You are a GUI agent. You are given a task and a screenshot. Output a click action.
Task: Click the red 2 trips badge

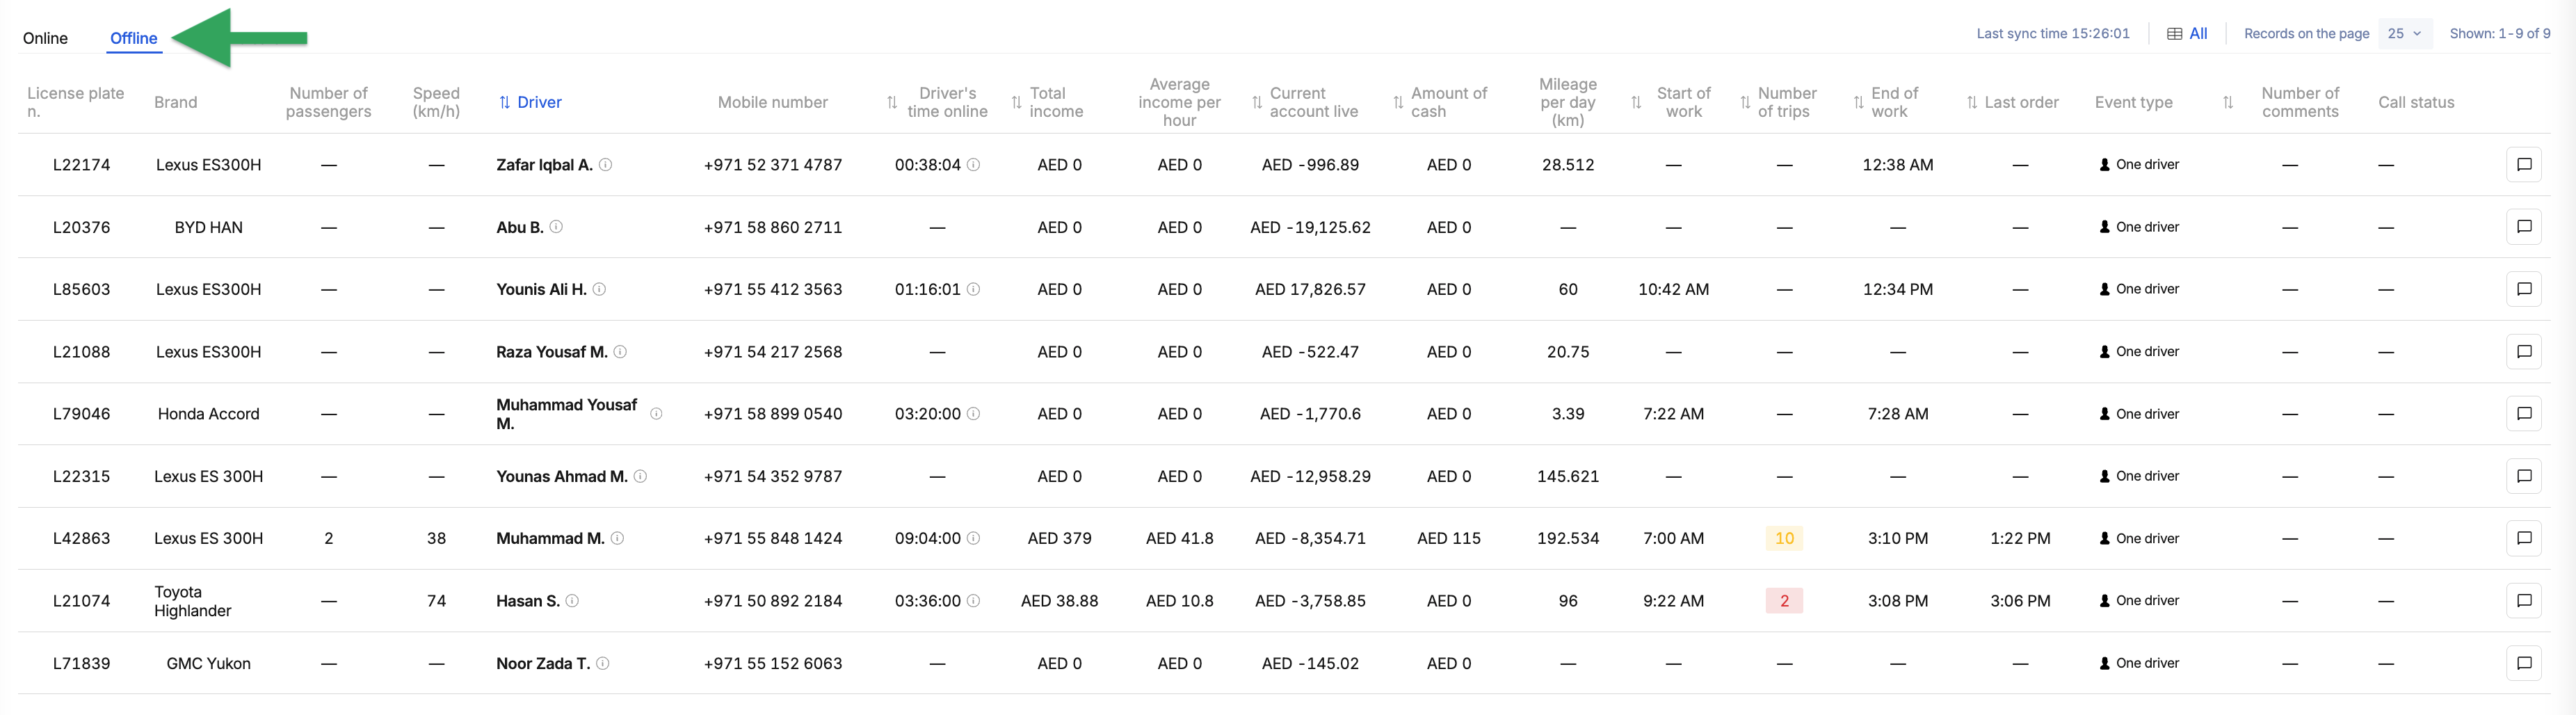[x=1784, y=601]
